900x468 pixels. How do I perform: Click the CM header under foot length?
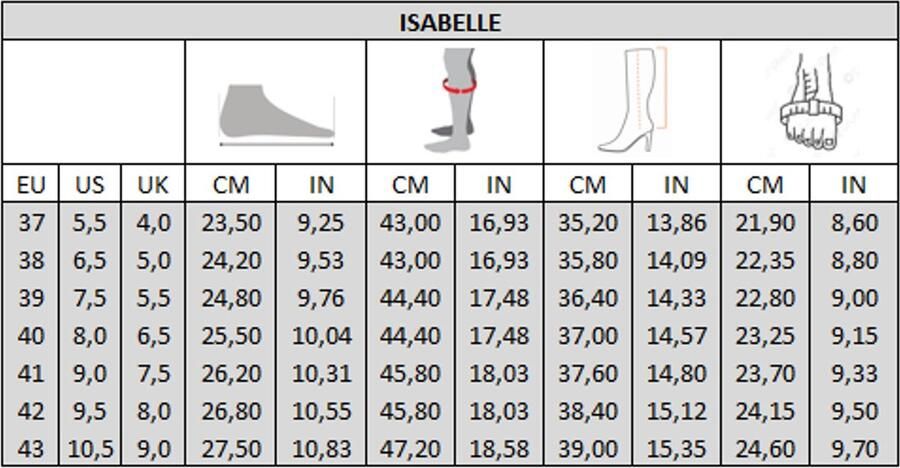231,185
